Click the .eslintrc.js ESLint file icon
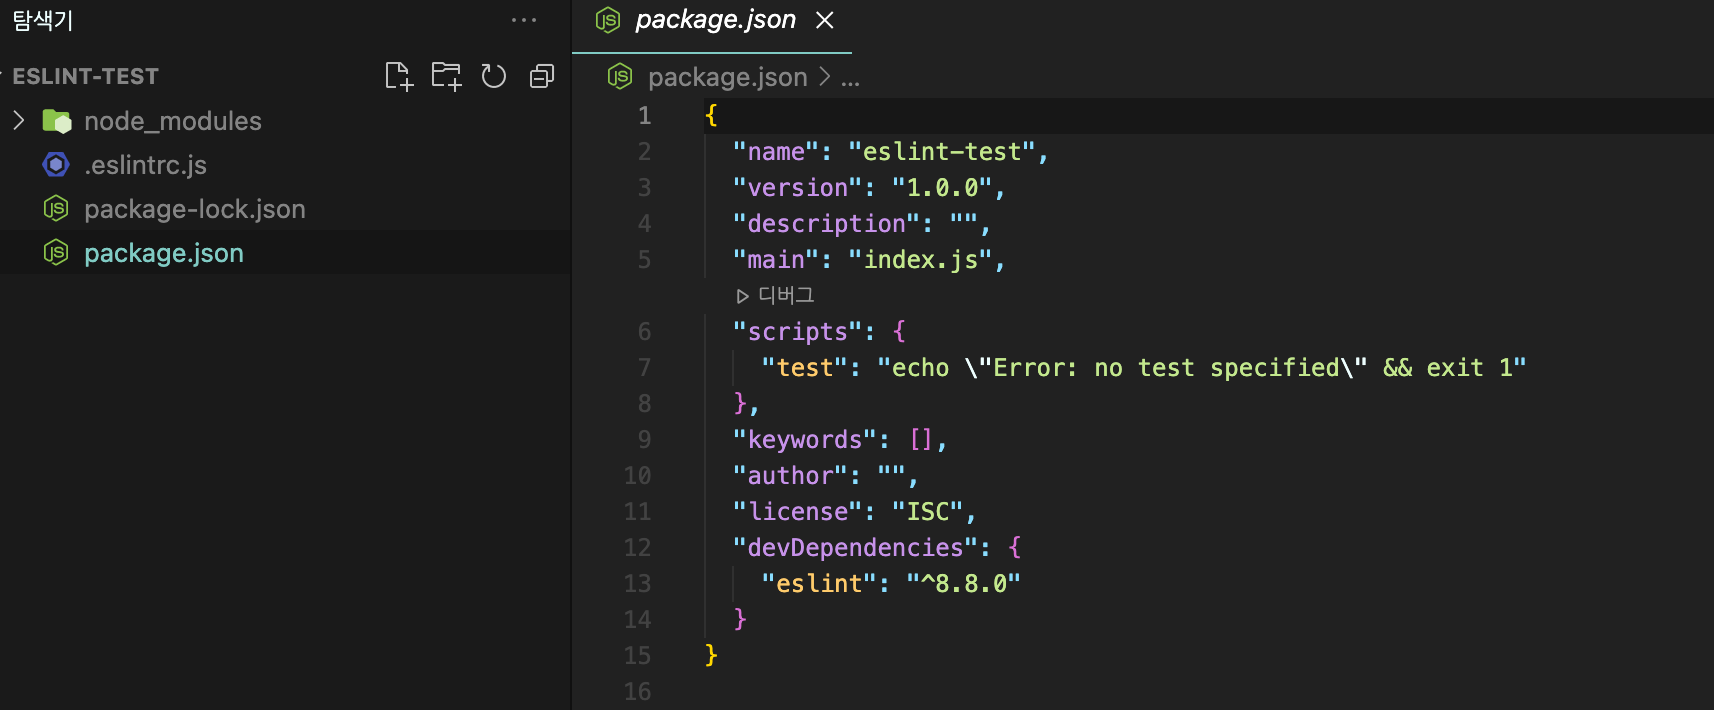The height and width of the screenshot is (710, 1714). click(x=56, y=165)
